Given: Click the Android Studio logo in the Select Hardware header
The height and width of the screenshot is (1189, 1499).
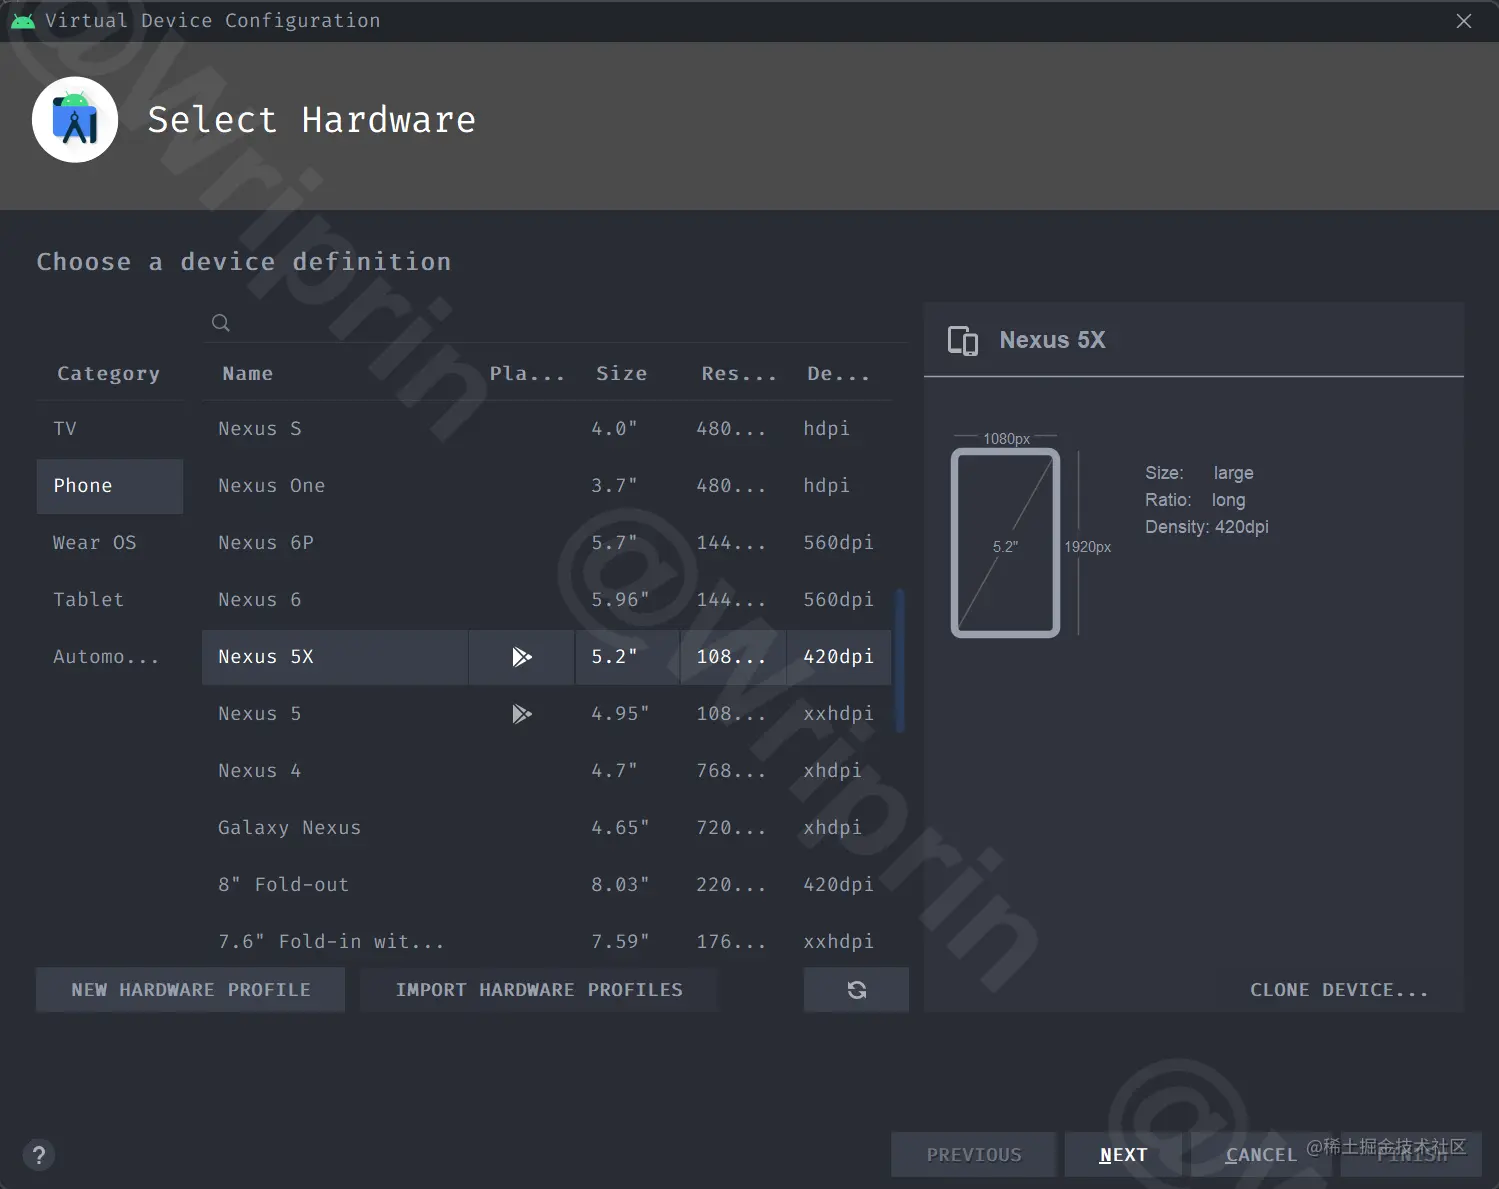Looking at the screenshot, I should (x=75, y=119).
